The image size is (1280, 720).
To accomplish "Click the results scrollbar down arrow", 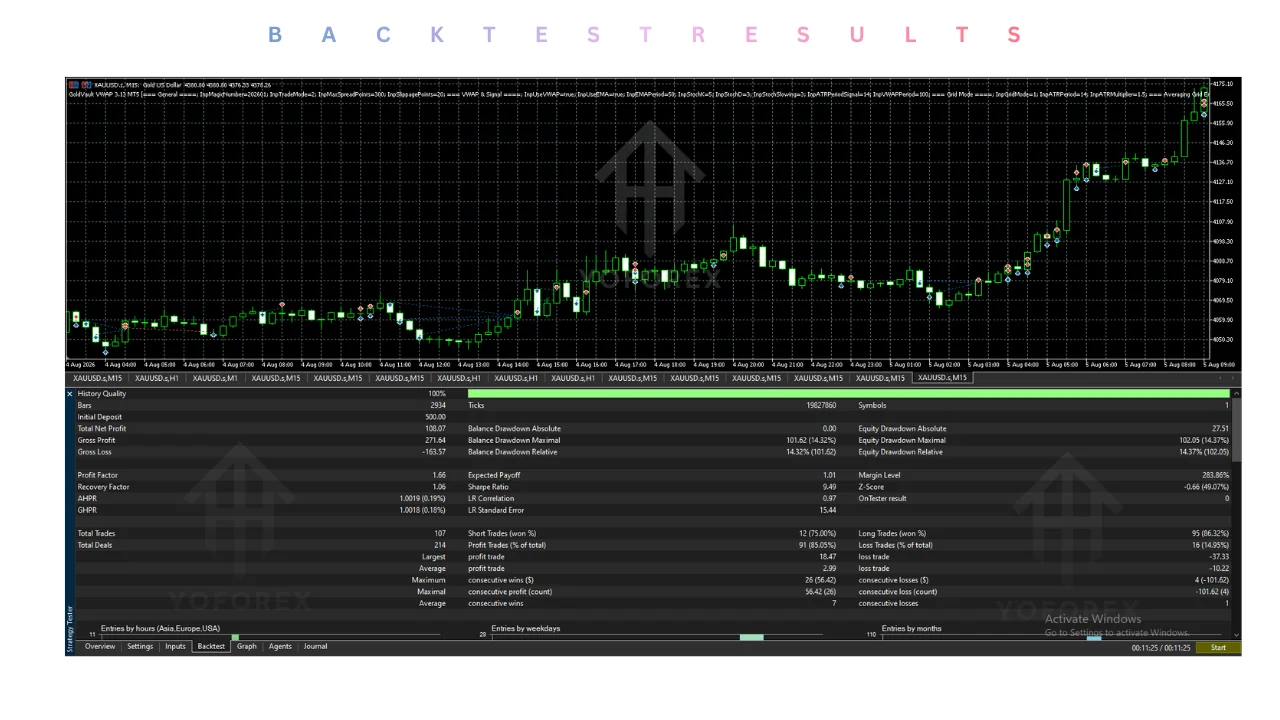I will 1237,635.
